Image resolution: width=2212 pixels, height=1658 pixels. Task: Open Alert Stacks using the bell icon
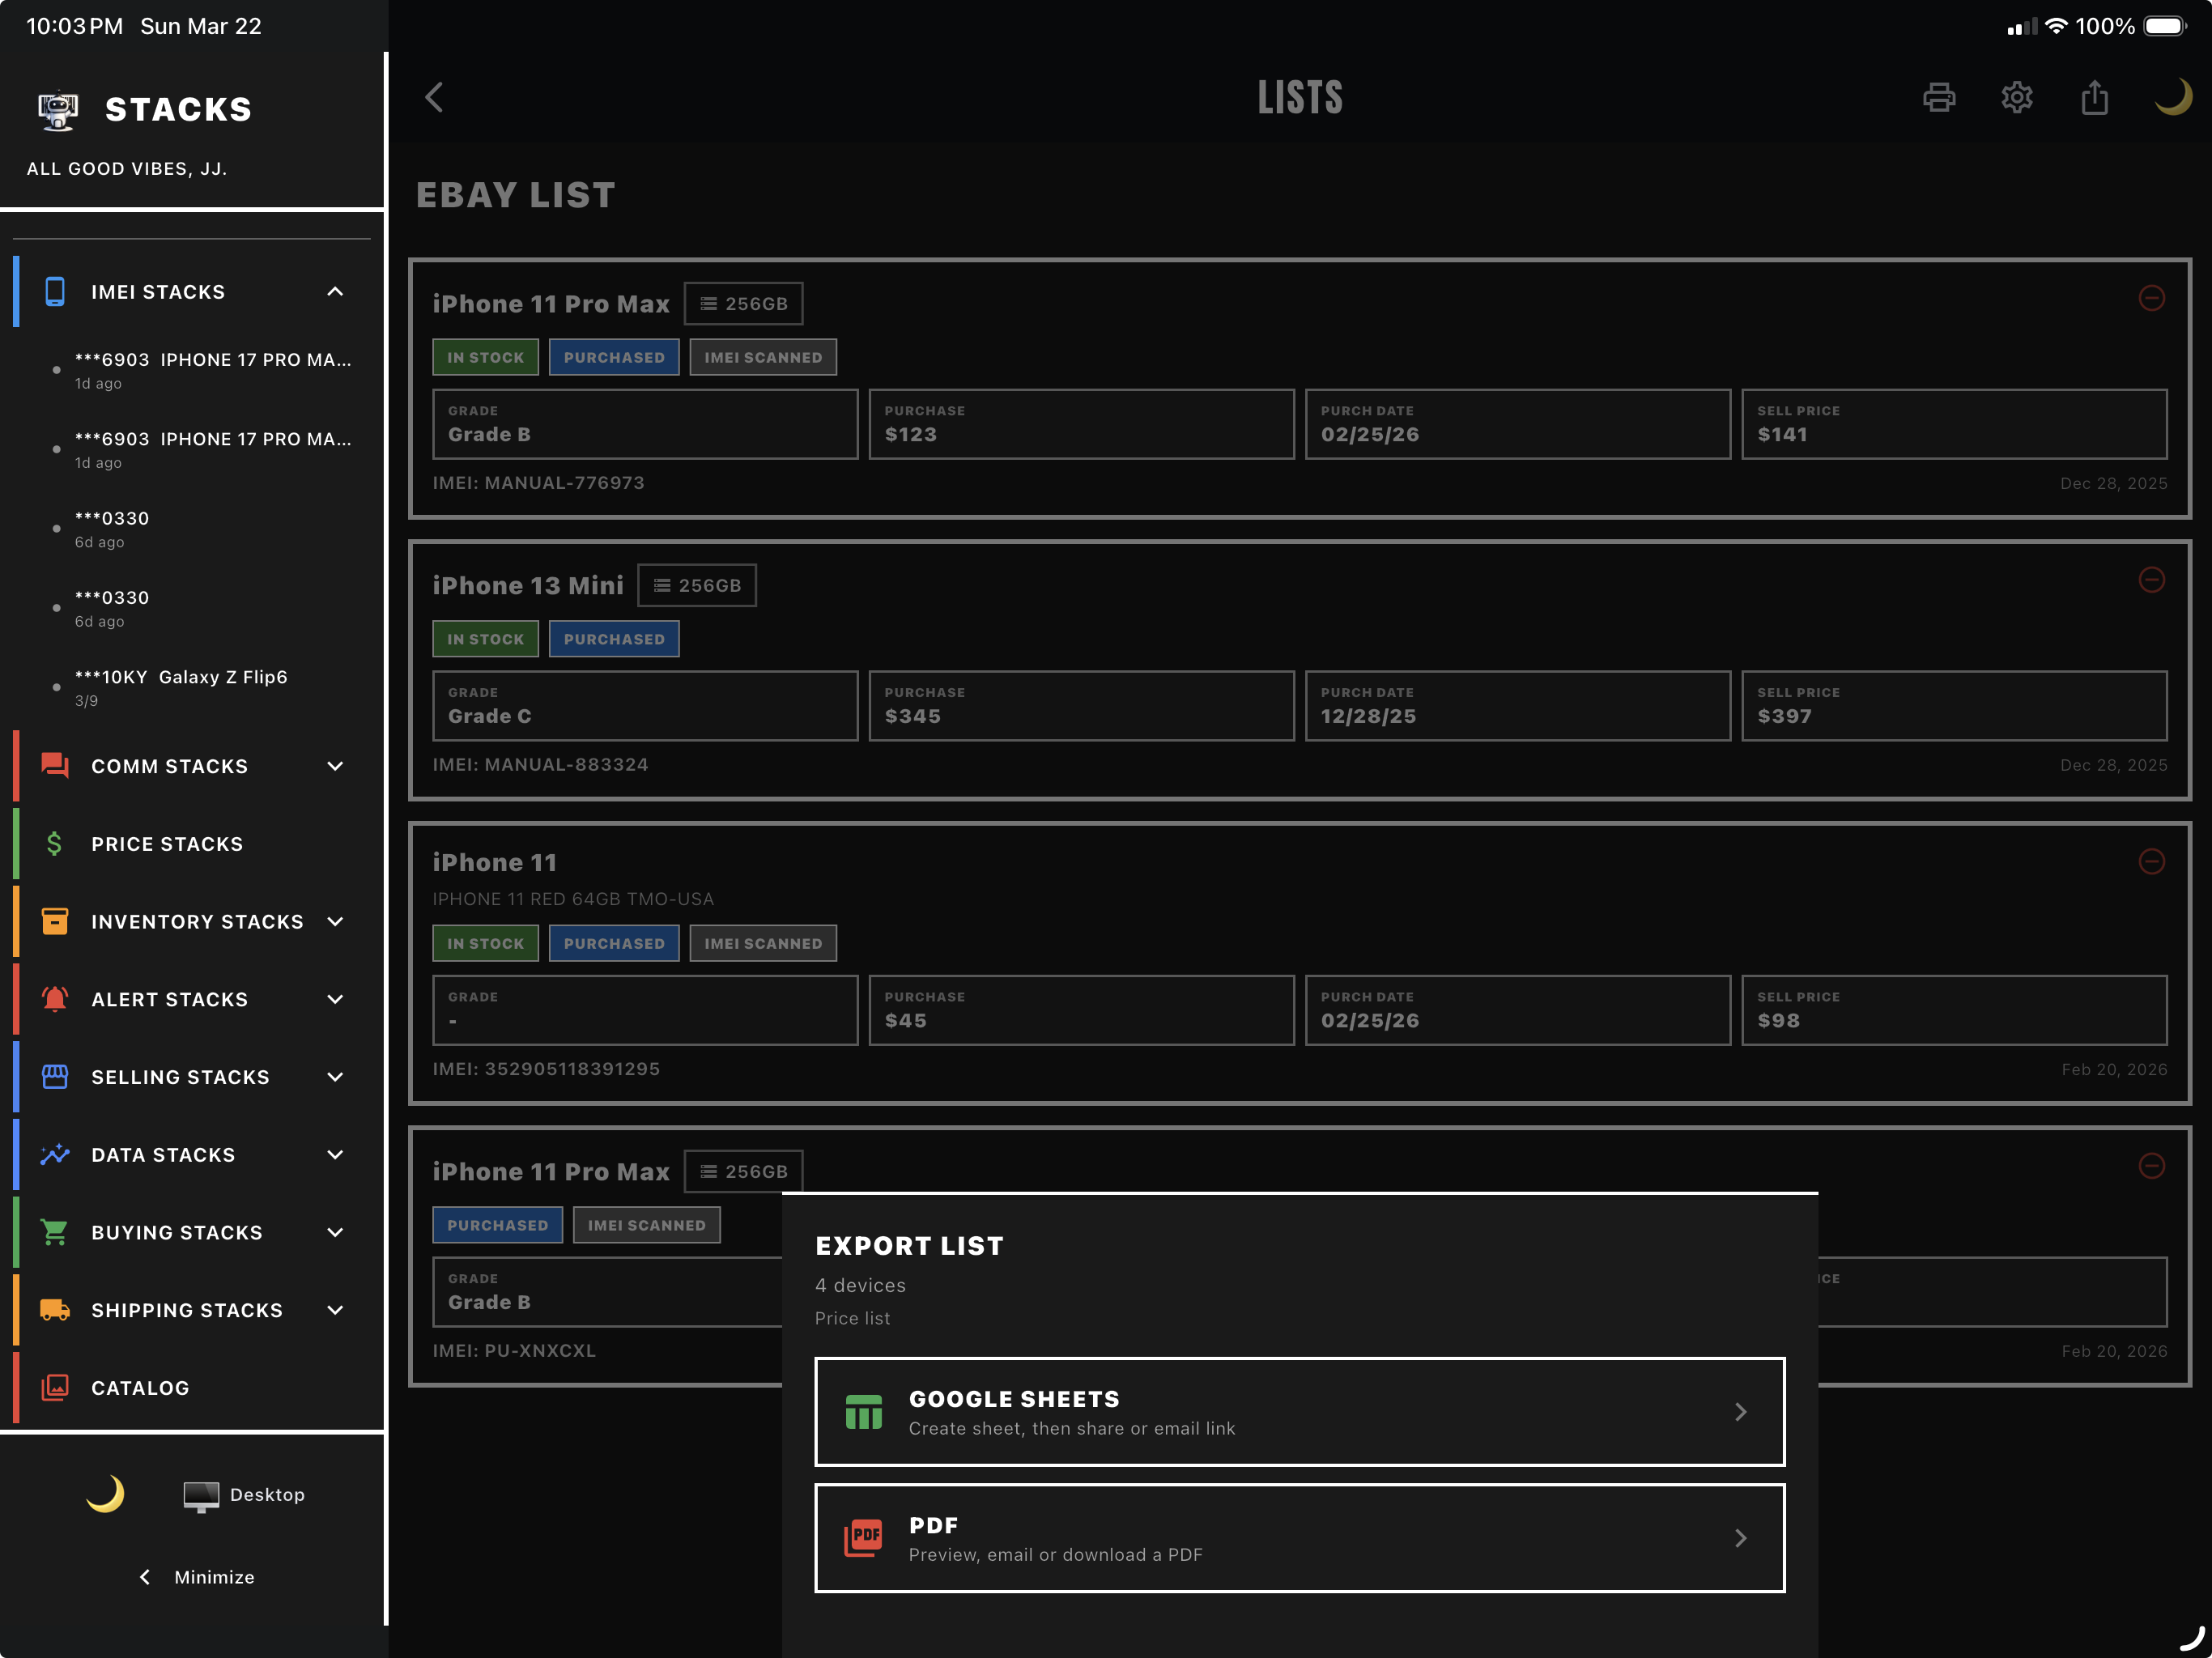(54, 998)
